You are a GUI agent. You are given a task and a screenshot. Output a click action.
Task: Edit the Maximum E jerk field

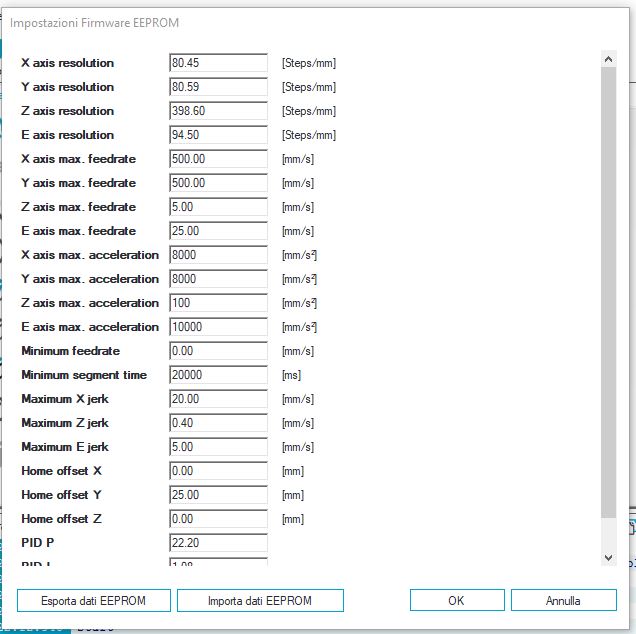[x=218, y=447]
